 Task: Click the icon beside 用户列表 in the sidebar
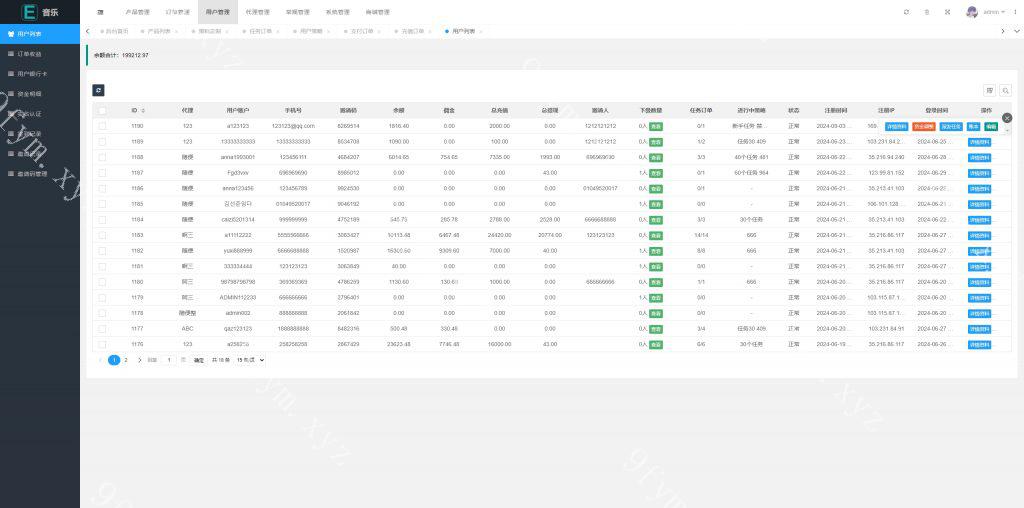tap(10, 34)
